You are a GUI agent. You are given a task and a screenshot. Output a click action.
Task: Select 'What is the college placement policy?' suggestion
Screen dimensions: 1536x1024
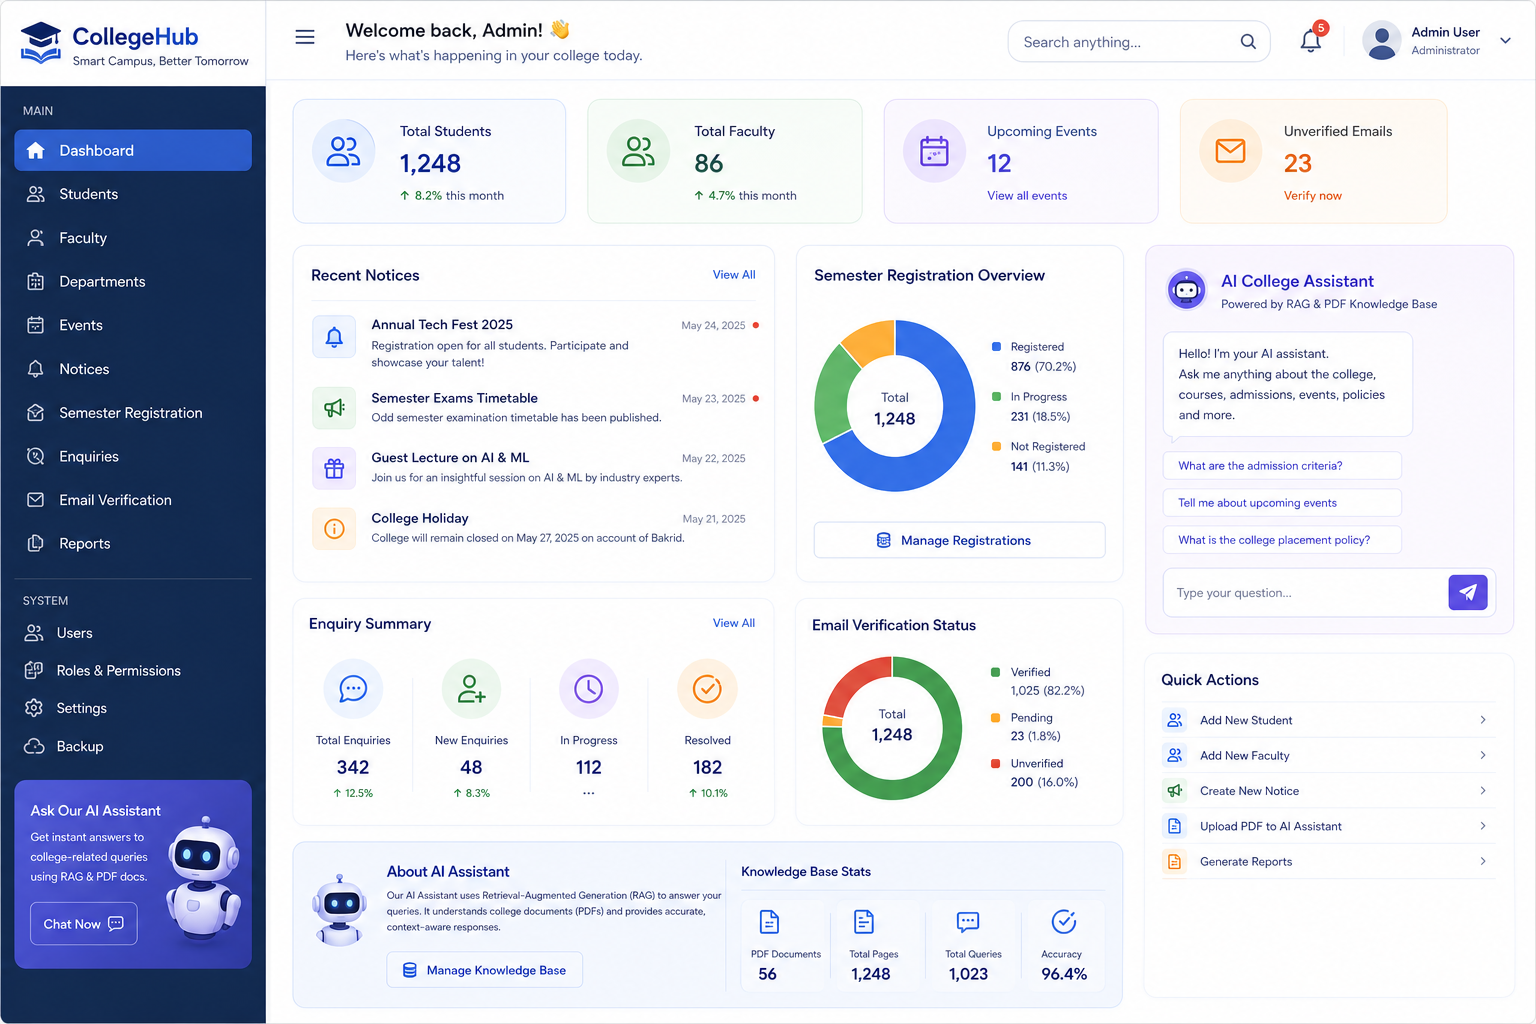[1282, 540]
